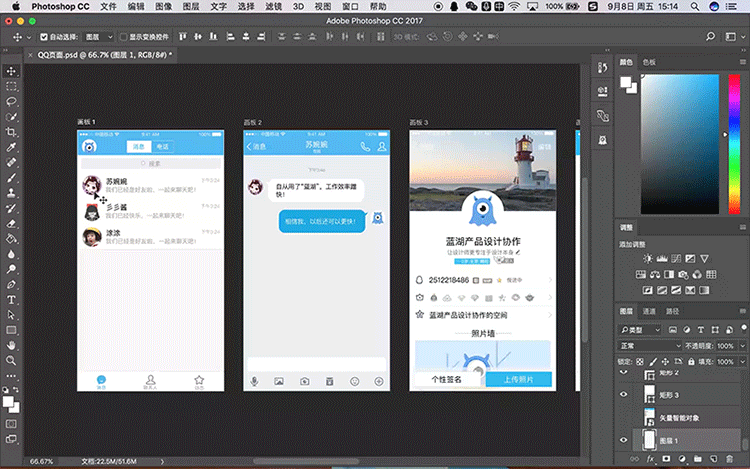Select the Crop tool
The height and width of the screenshot is (469, 750).
pos(11,132)
